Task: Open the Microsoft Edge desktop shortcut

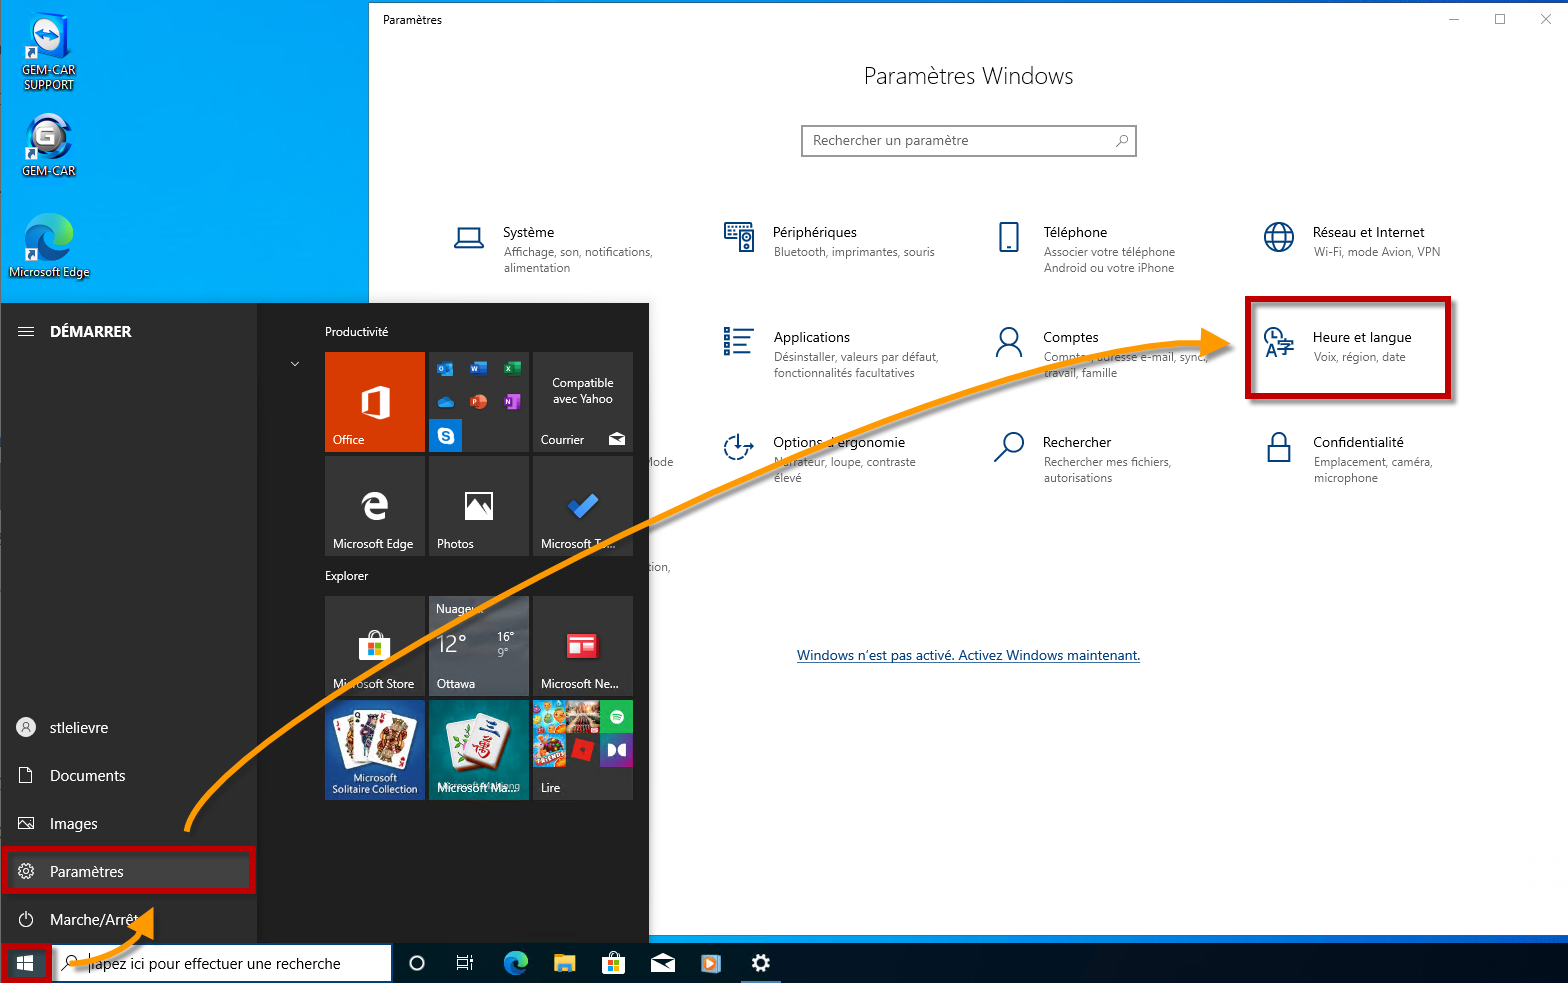Action: (49, 246)
